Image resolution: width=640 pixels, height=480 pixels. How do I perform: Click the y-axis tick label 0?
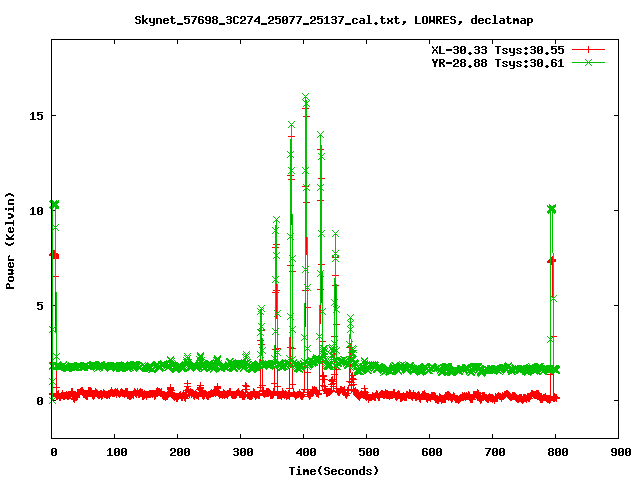click(40, 401)
